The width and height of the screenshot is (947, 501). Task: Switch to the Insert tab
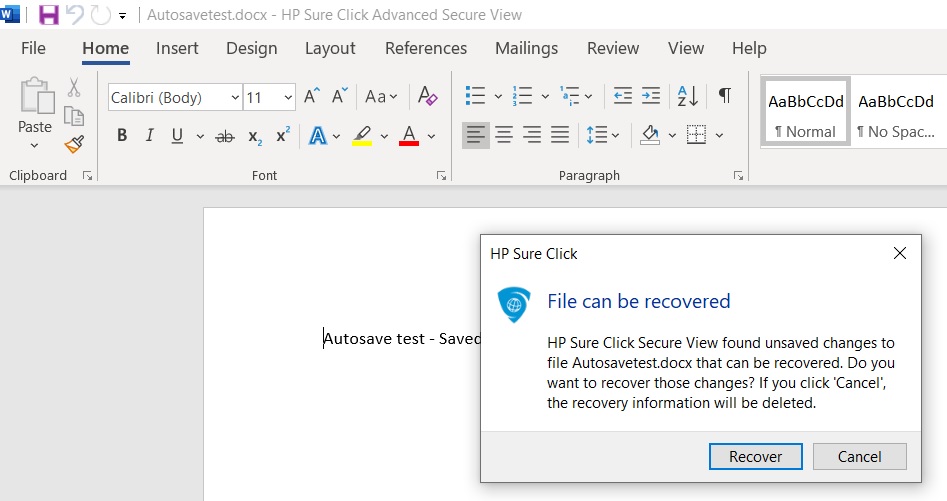tap(177, 48)
